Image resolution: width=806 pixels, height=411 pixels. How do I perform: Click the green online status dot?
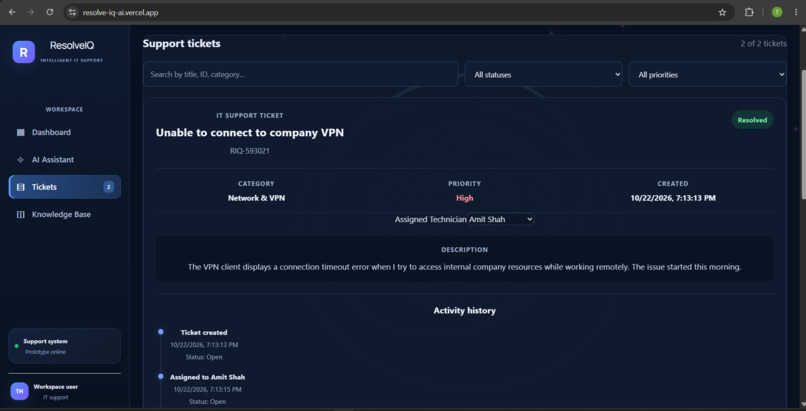point(16,346)
